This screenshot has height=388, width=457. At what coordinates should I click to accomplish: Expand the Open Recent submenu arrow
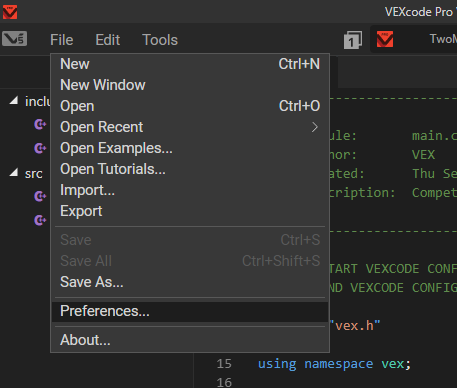(x=315, y=127)
